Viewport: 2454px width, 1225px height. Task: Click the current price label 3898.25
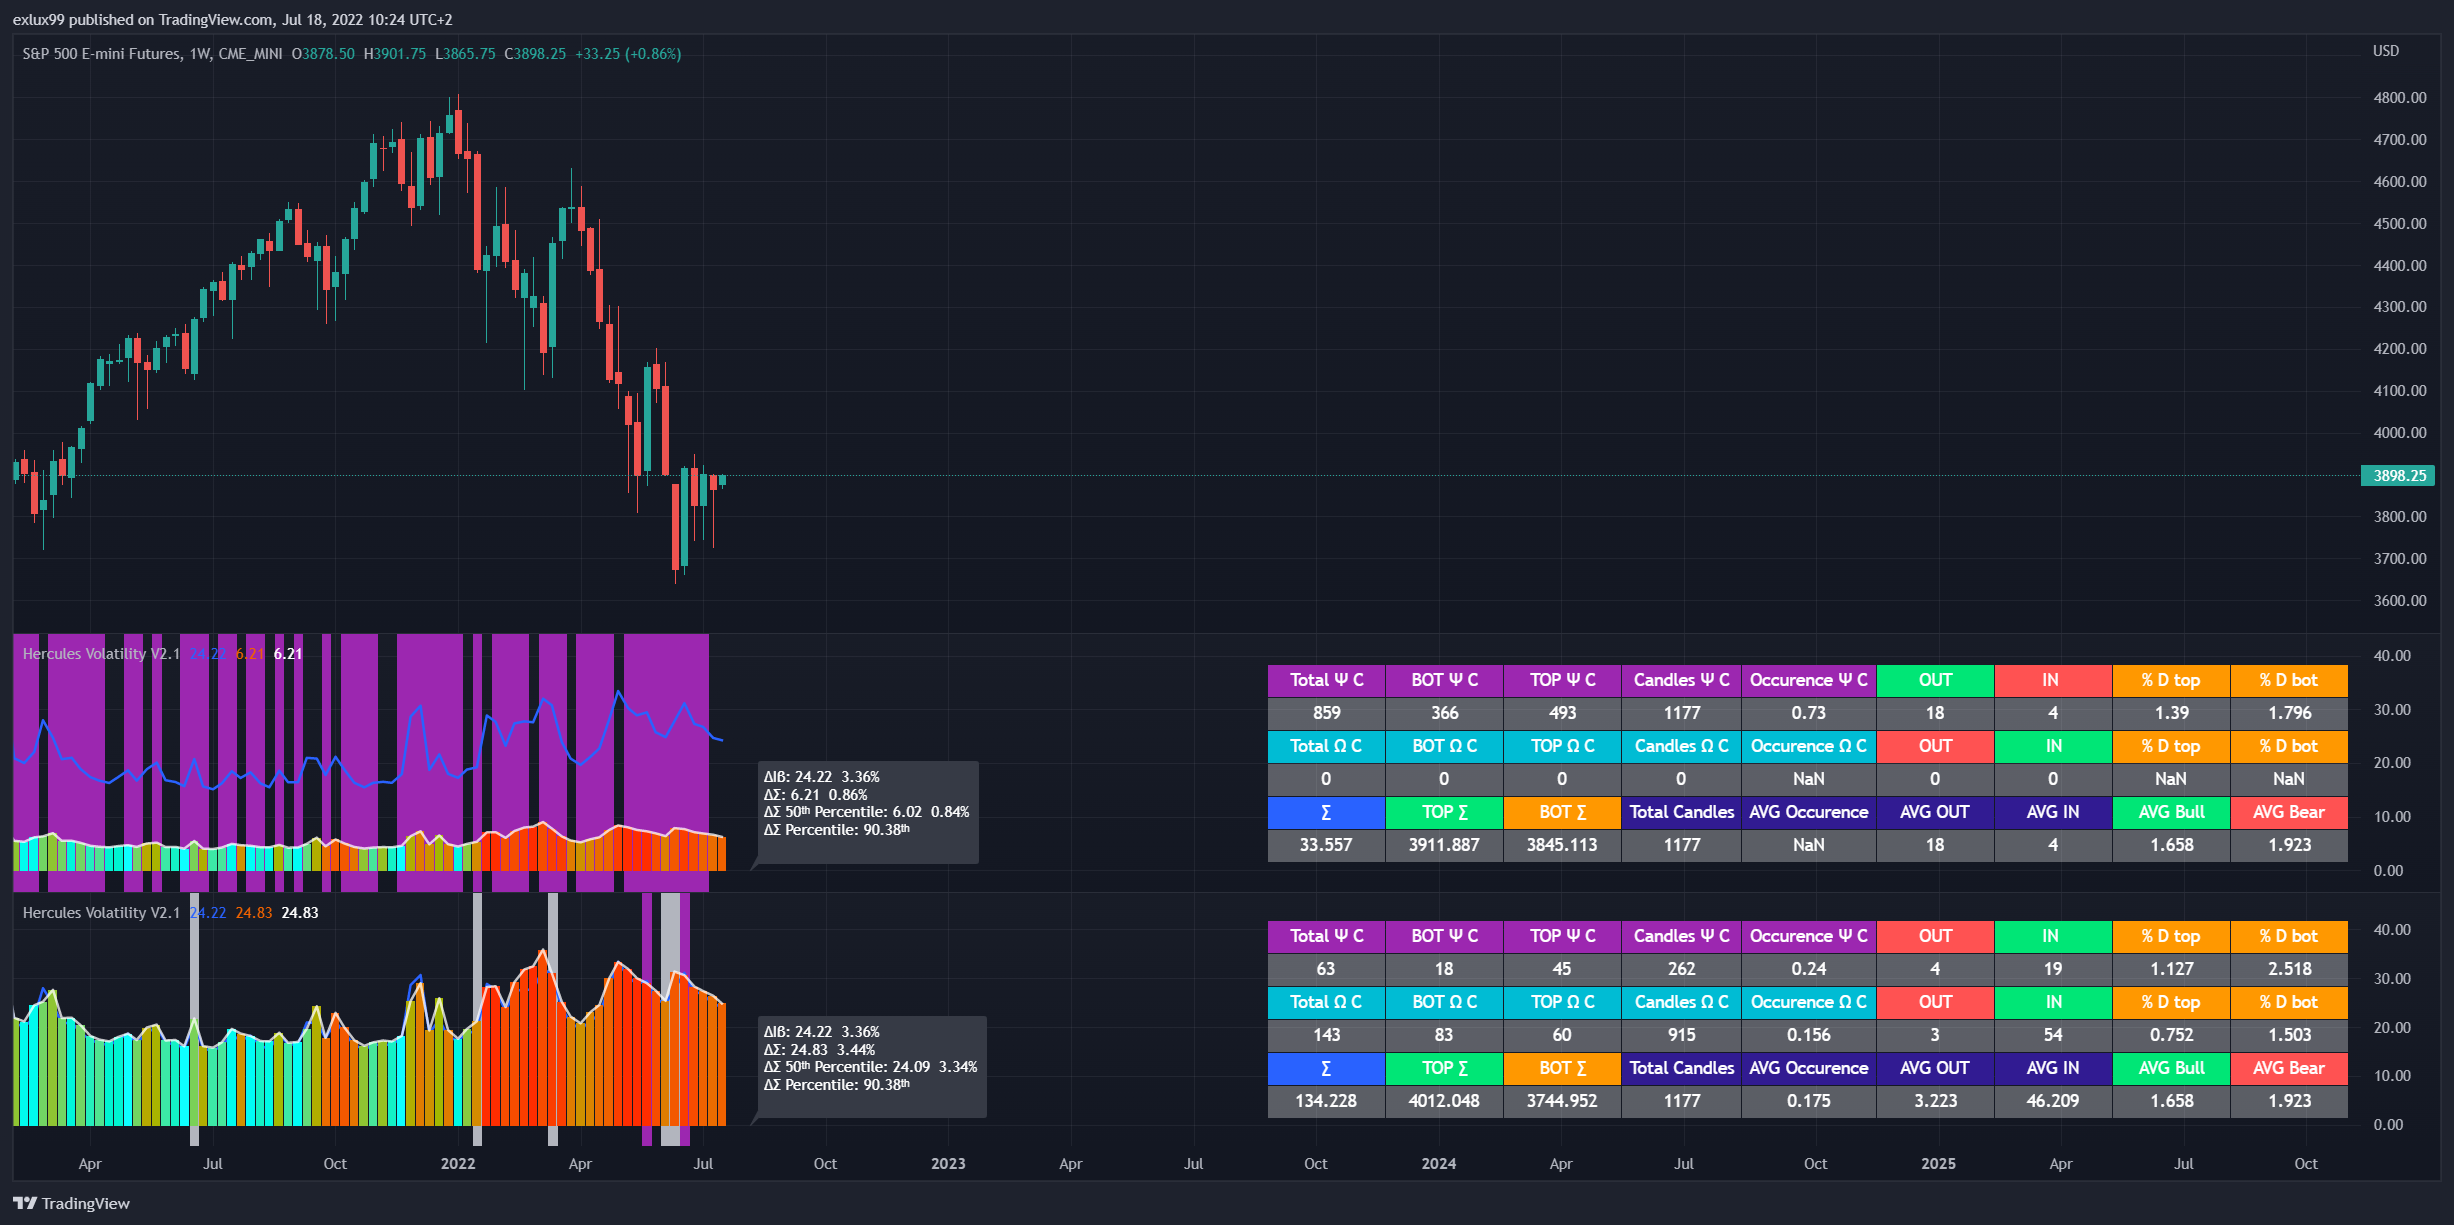tap(2399, 475)
